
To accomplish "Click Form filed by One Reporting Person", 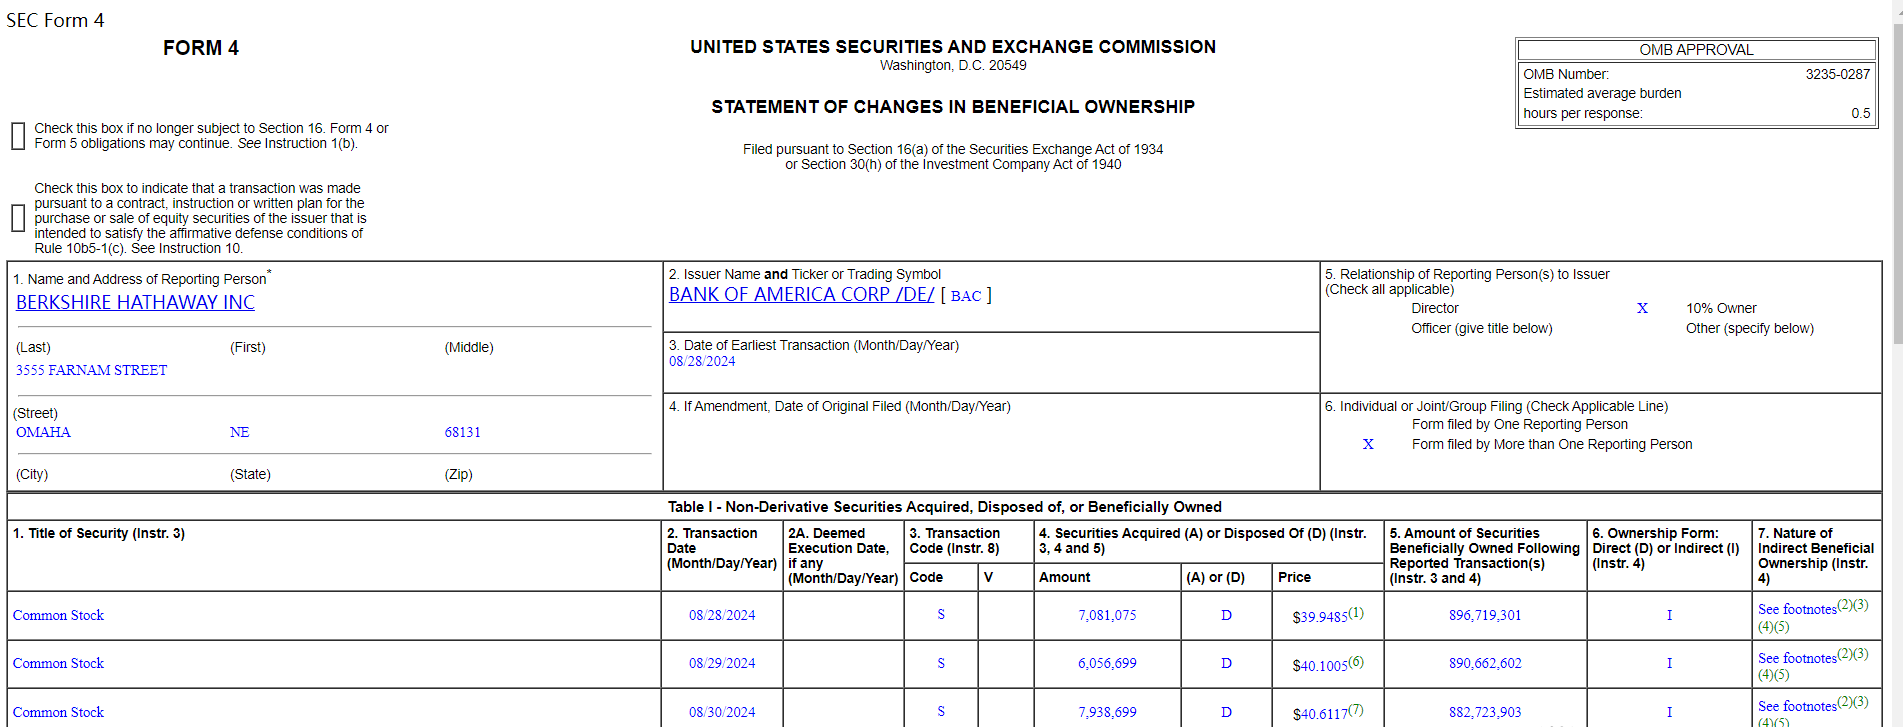I will click(x=1520, y=424).
